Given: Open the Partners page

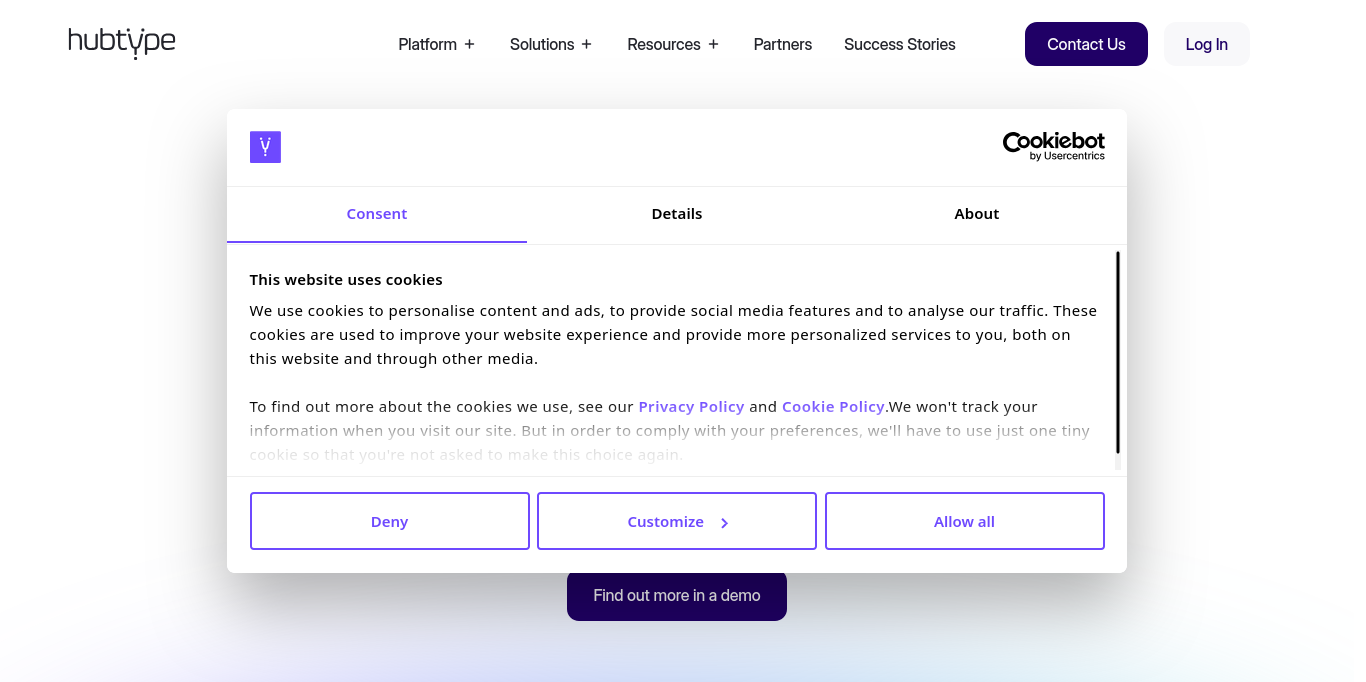Looking at the screenshot, I should pyautogui.click(x=782, y=44).
